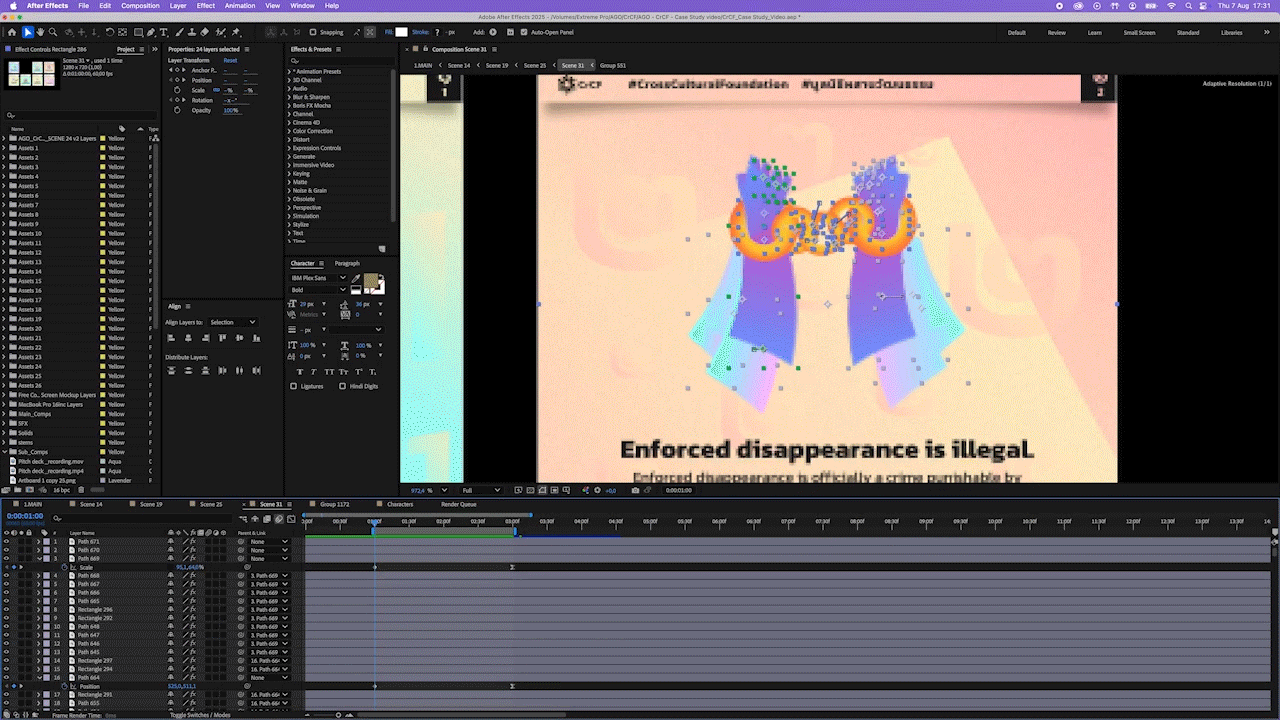Toggle Scale property stopwatch in Properties
The width and height of the screenshot is (1280, 720).
[x=178, y=90]
